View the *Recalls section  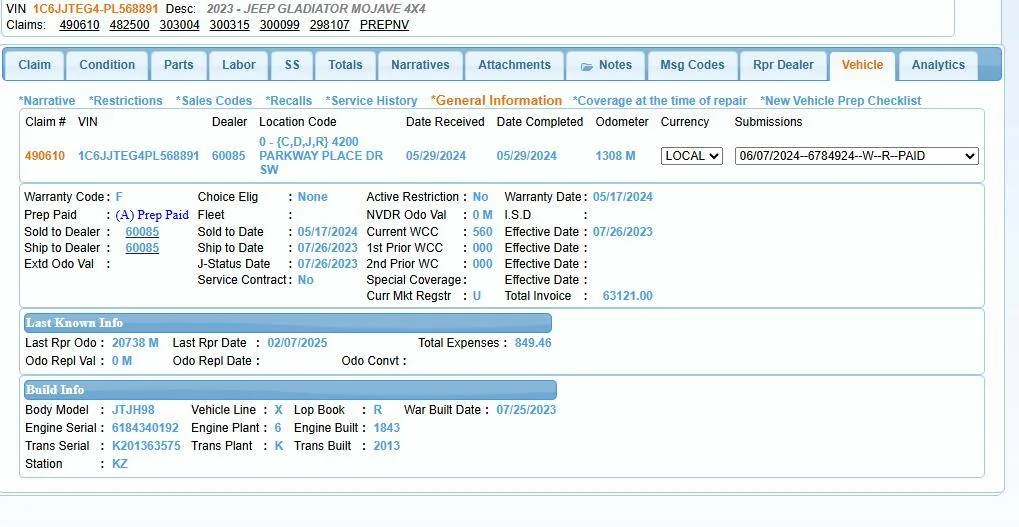(x=289, y=101)
